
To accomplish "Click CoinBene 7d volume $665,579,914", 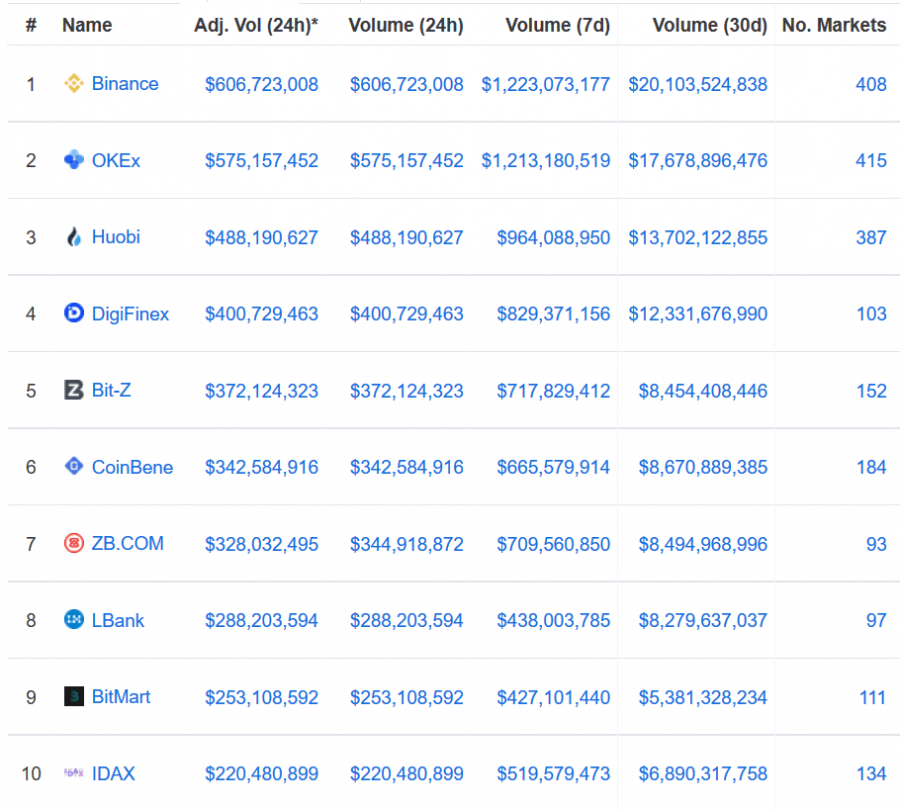I will 553,467.
